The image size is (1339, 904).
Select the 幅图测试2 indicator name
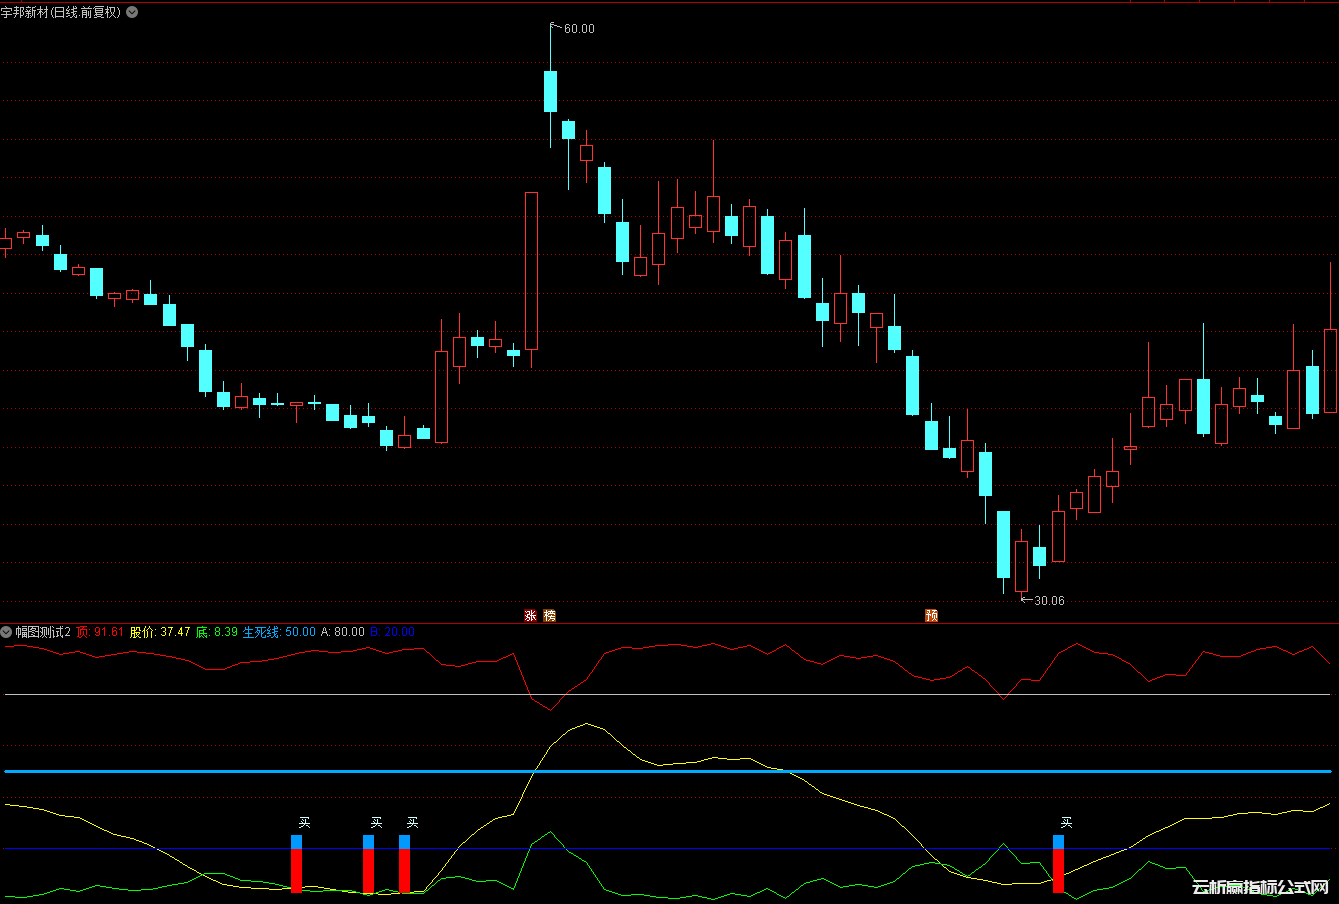(x=43, y=632)
